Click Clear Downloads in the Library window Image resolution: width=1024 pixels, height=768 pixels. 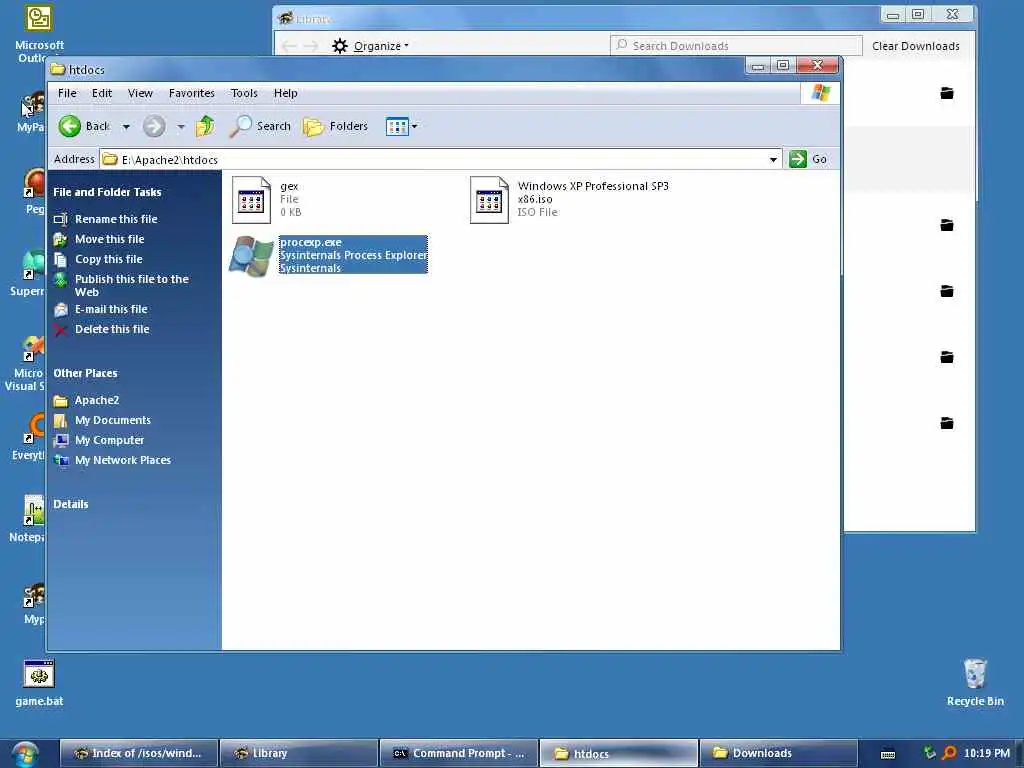coord(916,46)
